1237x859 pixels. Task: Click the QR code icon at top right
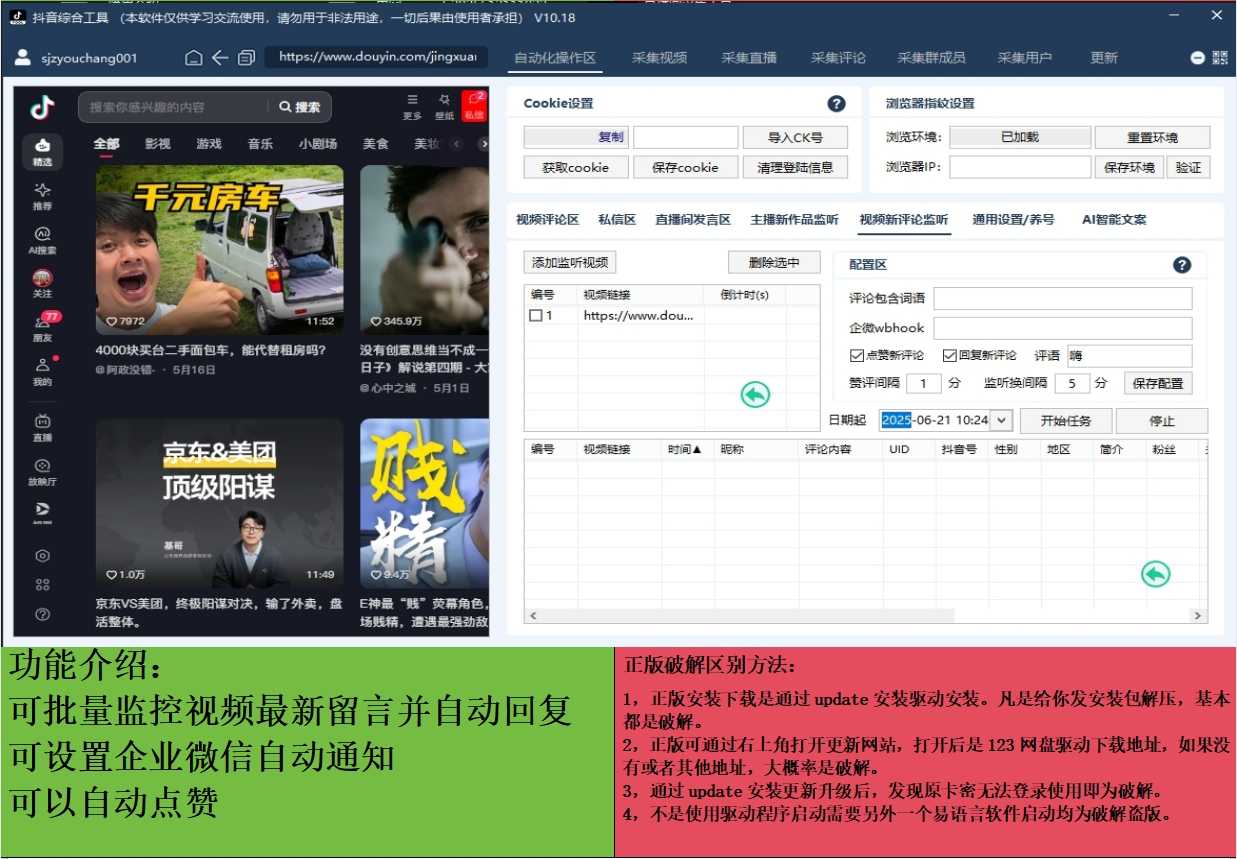pyautogui.click(x=1220, y=58)
